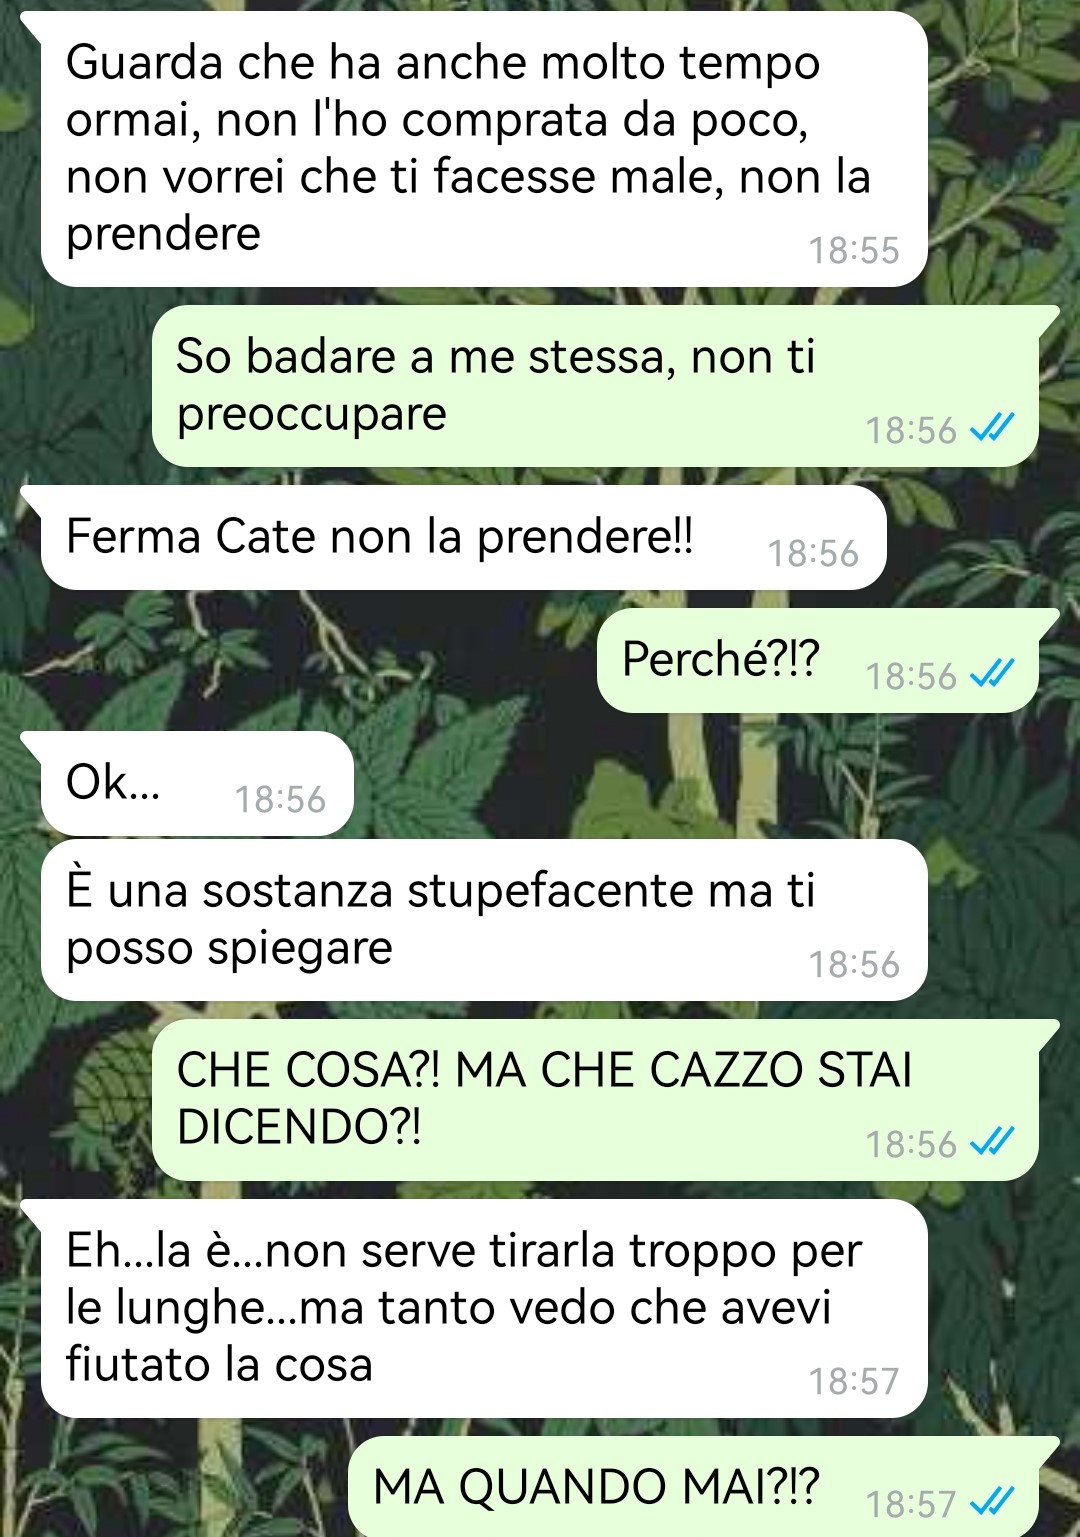Click the 18:56 timestamp beside 'Ok...'
The width and height of the screenshot is (1080, 1537).
pos(280,799)
